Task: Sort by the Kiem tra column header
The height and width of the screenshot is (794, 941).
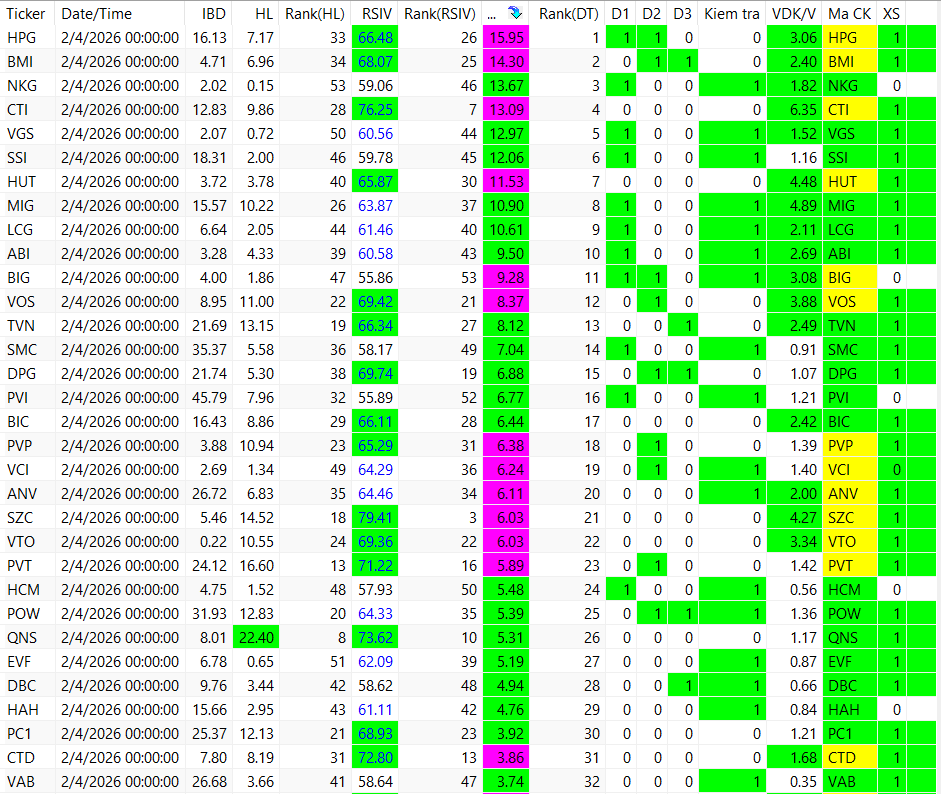Action: pyautogui.click(x=732, y=13)
